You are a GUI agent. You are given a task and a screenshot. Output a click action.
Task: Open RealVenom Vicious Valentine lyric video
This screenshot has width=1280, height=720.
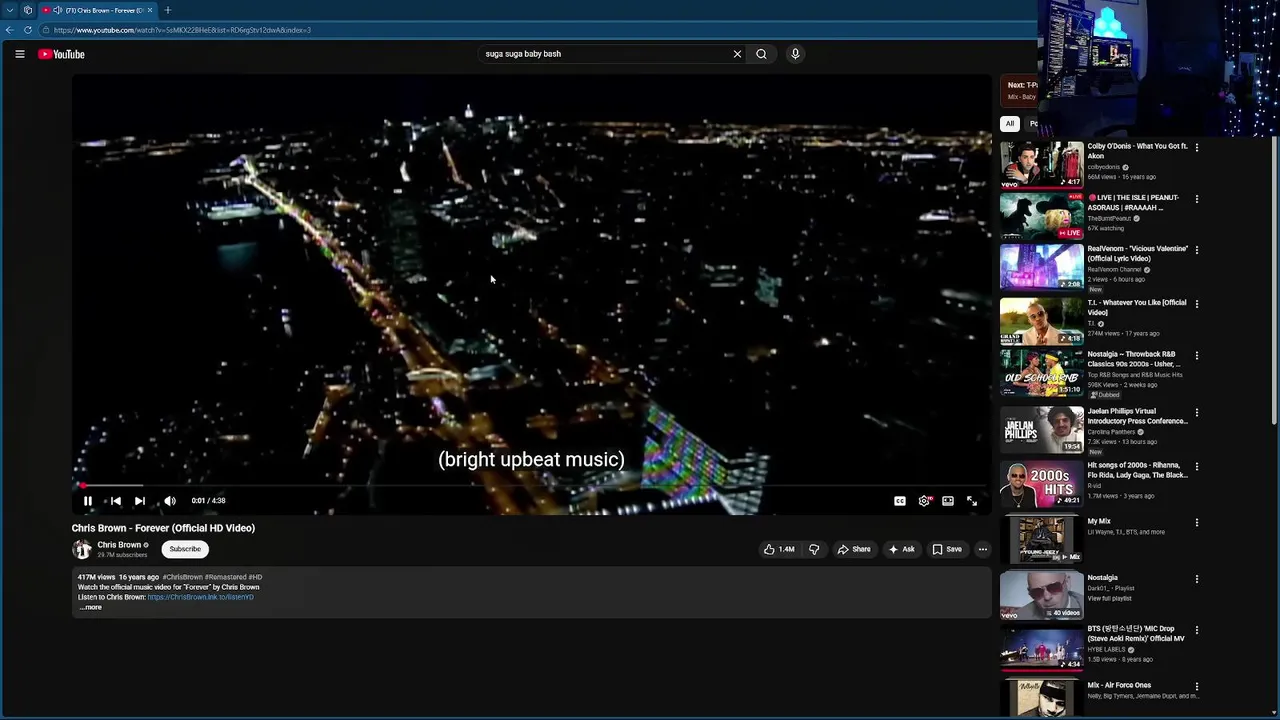[x=1041, y=267]
